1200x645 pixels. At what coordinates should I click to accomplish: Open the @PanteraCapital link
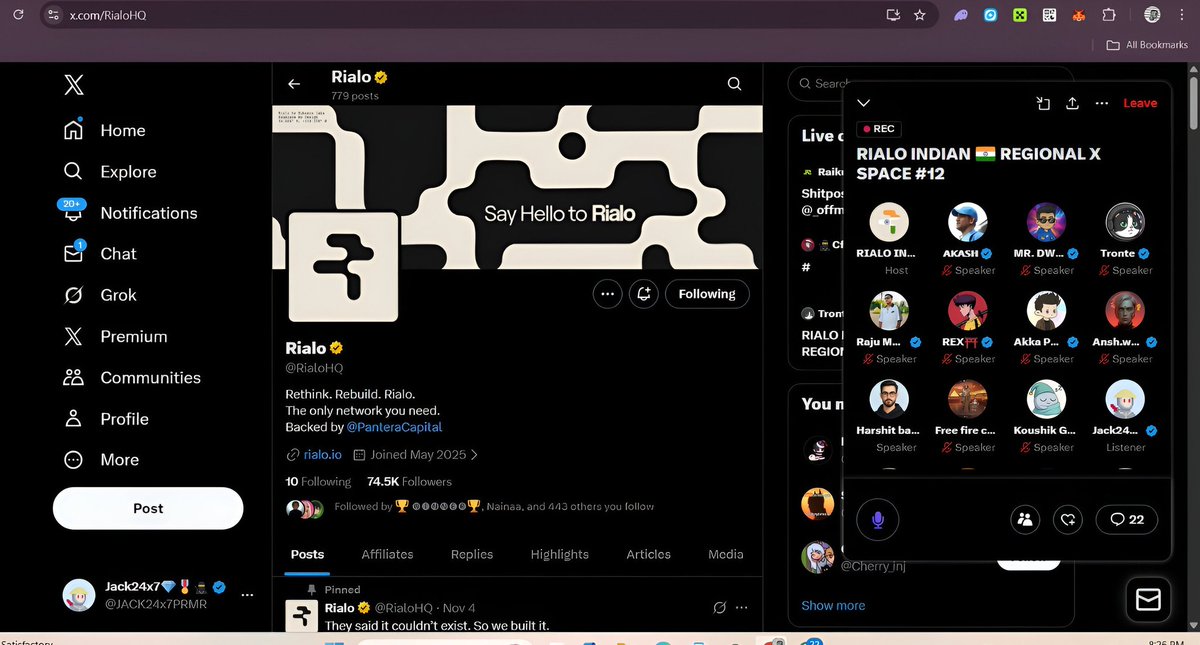coord(394,427)
